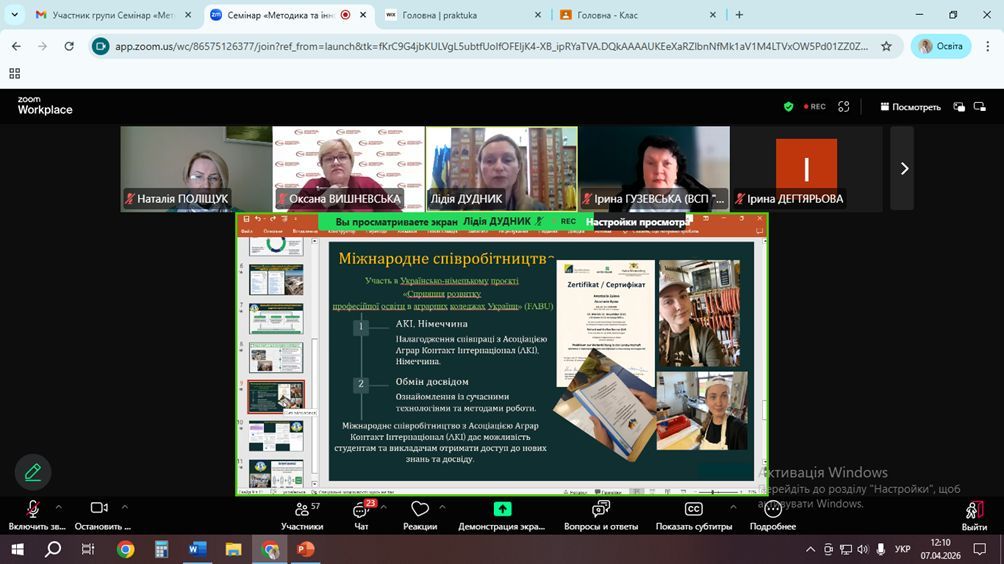The image size is (1004, 564).
Task: Open system tray volume icon
Action: coord(863,549)
